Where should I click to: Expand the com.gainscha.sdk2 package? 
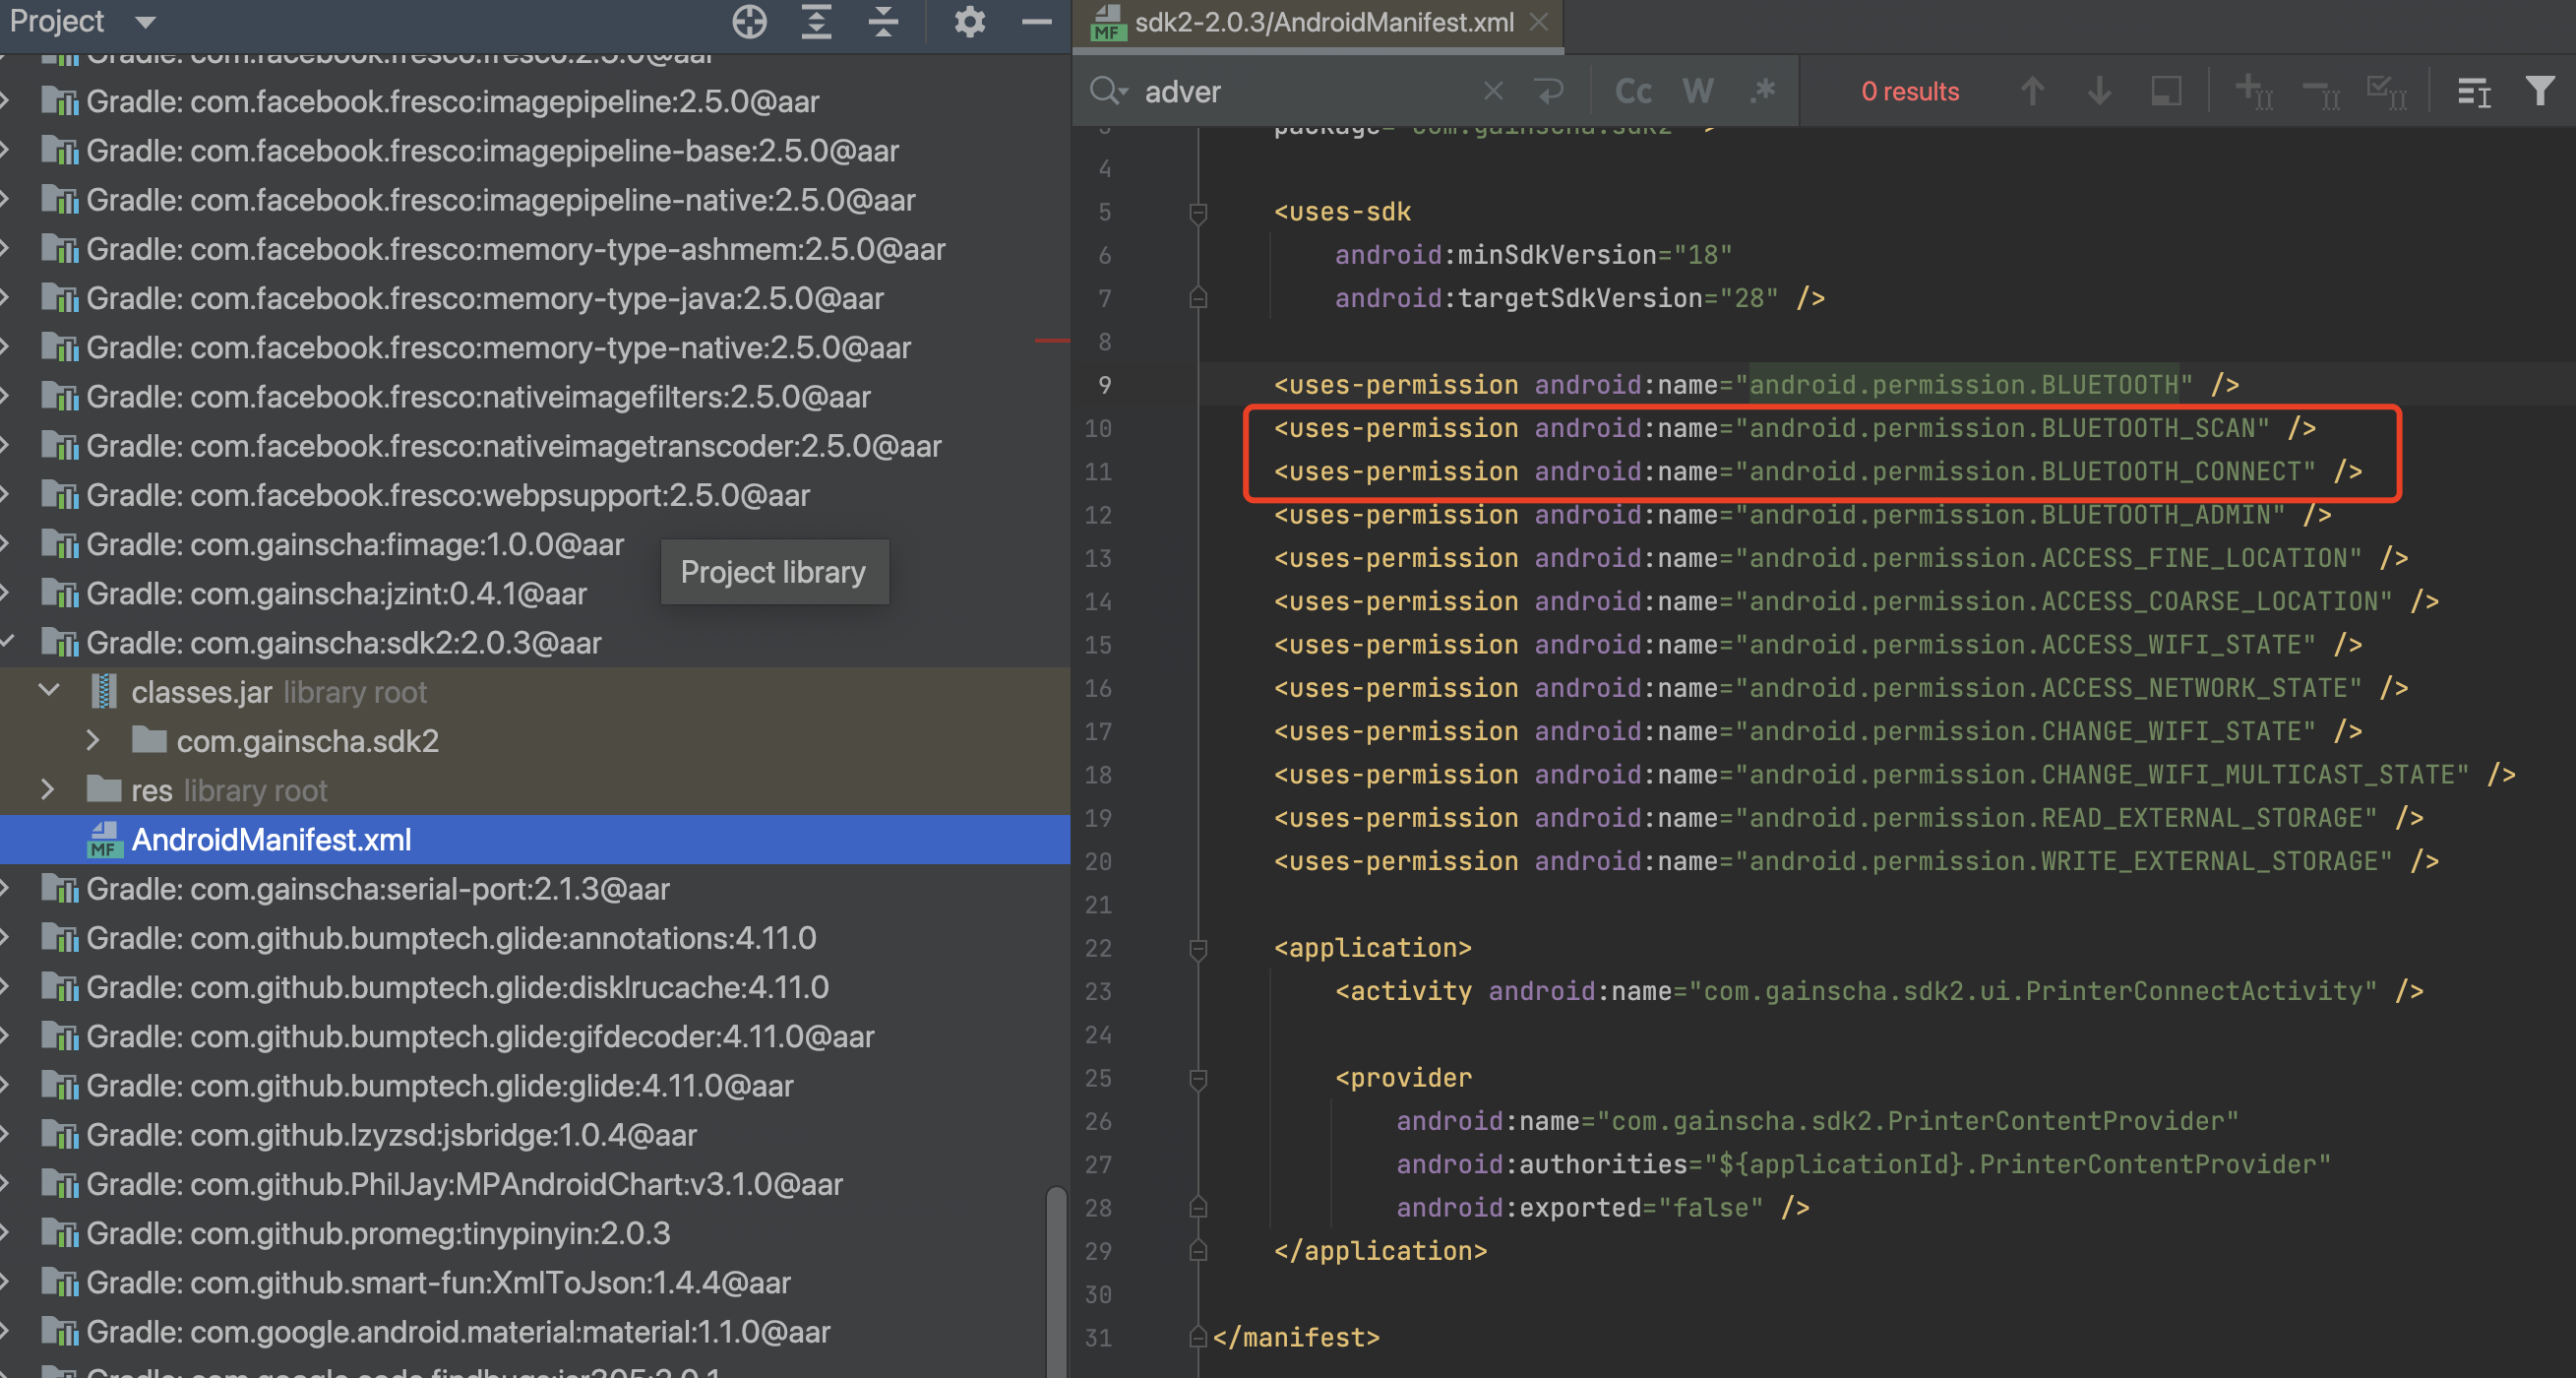pyautogui.click(x=93, y=741)
